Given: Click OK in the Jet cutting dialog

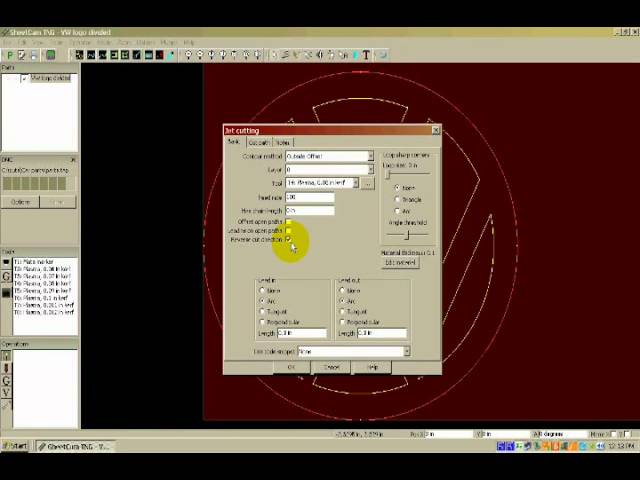Looking at the screenshot, I should point(291,367).
